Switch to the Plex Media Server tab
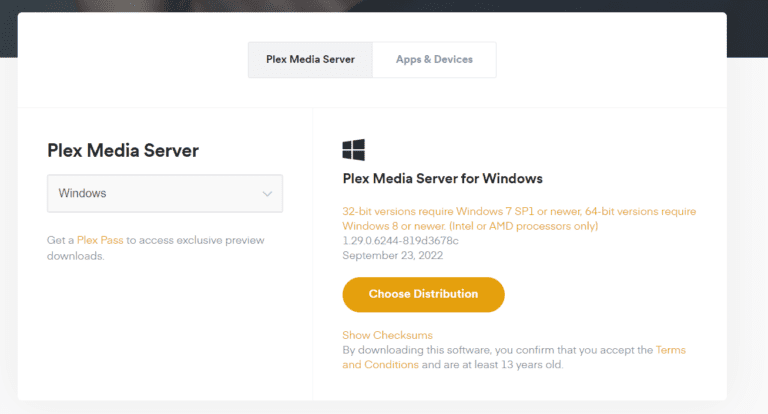The width and height of the screenshot is (768, 414). click(x=310, y=60)
